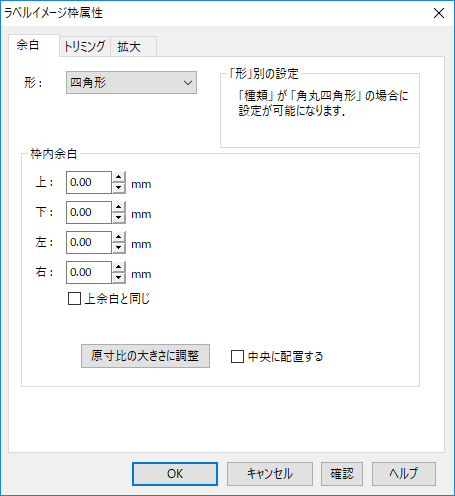Open help with ヘルプ button
The width and height of the screenshot is (455, 496).
(x=404, y=474)
